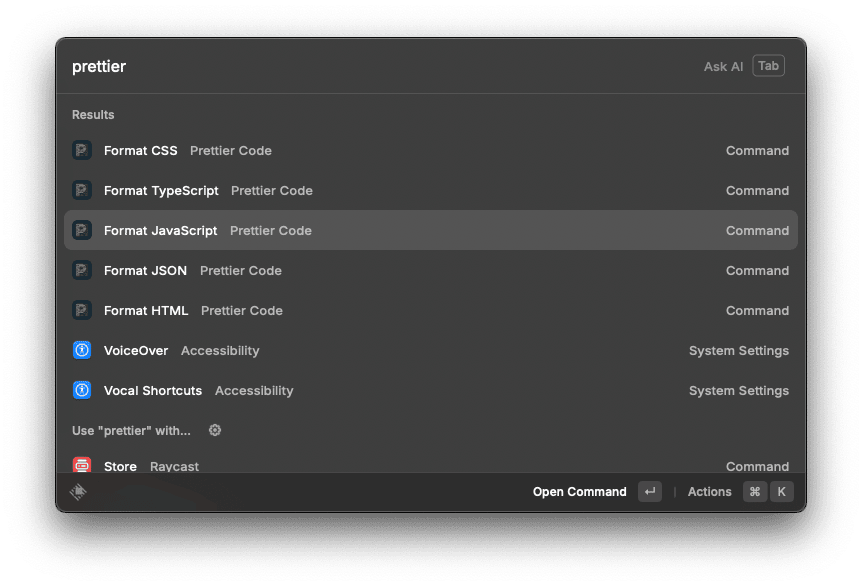Viewport: 862px width, 586px height.
Task: Select the Format HTML command
Action: pos(431,311)
